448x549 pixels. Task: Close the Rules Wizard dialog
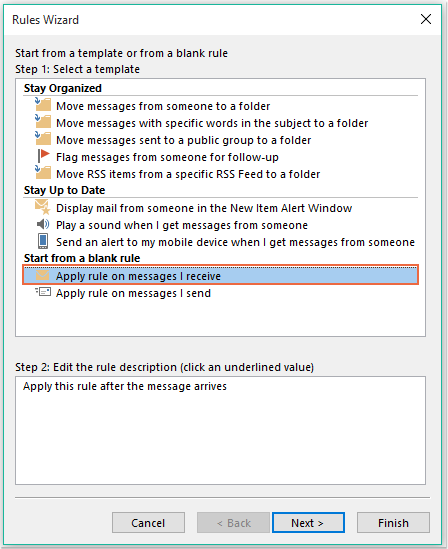click(x=426, y=19)
